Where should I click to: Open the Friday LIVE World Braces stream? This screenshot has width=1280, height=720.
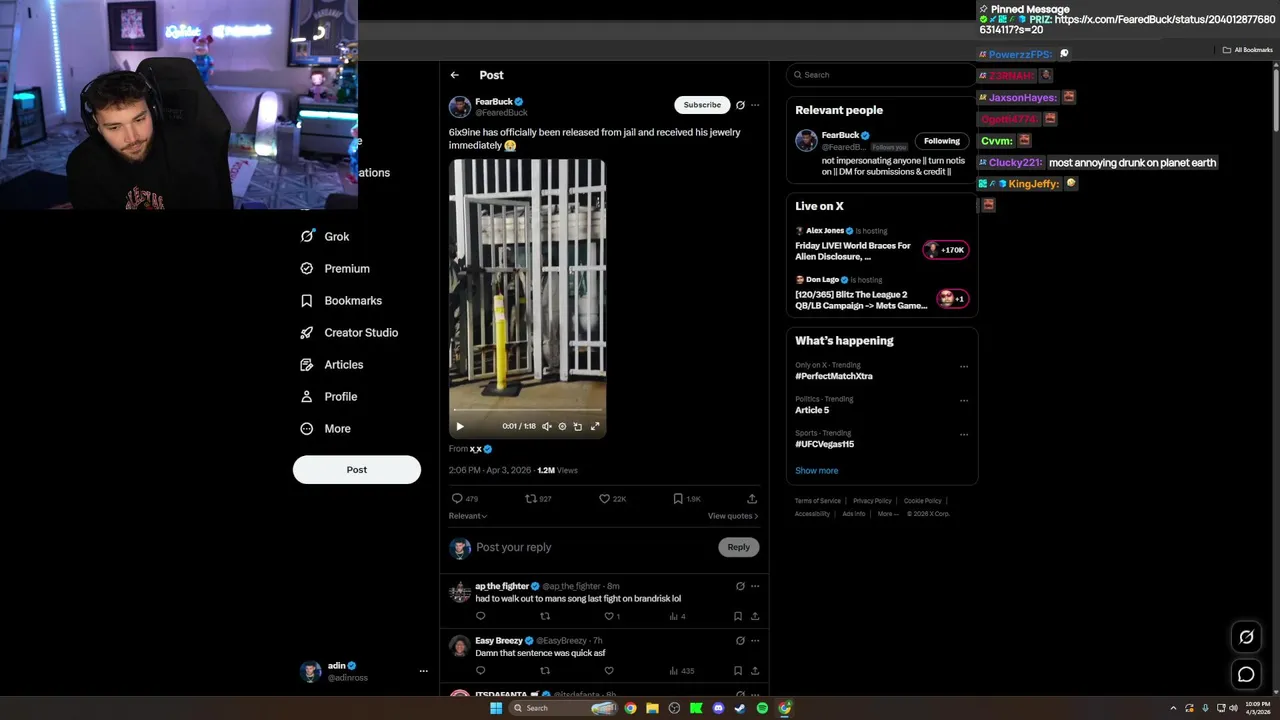pyautogui.click(x=853, y=251)
